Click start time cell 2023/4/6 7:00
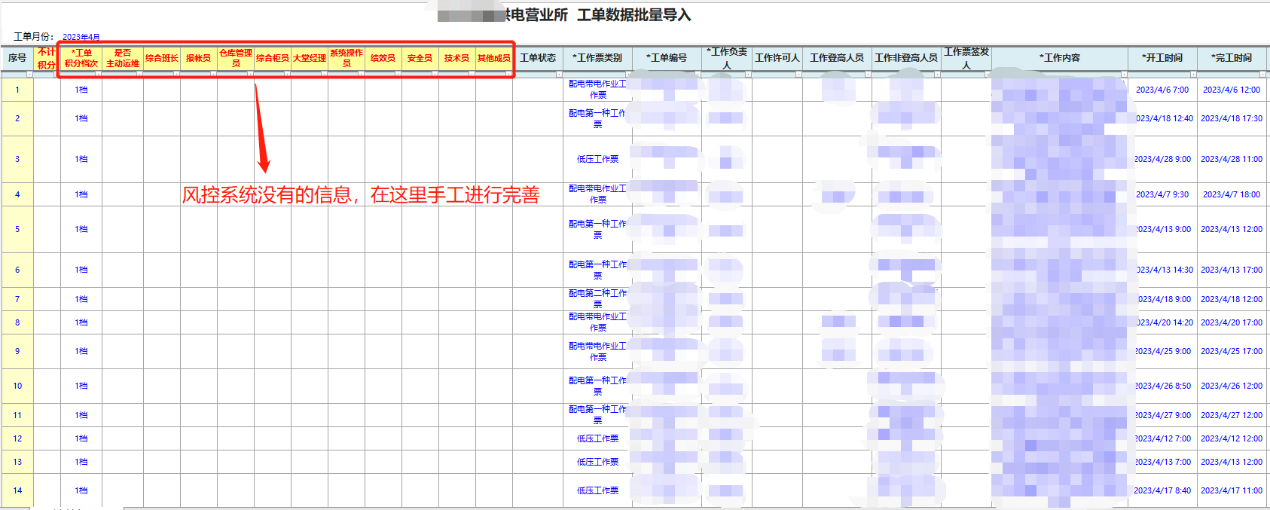1270x510 pixels. (1161, 90)
